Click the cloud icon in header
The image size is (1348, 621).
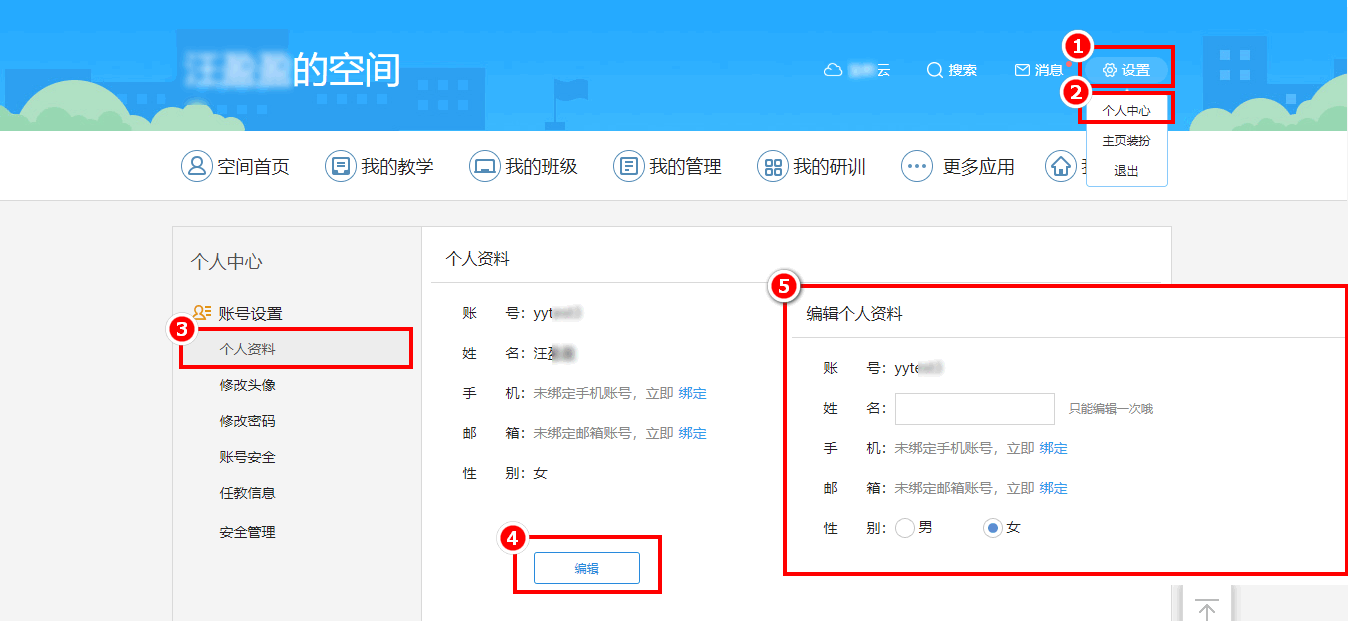coord(833,70)
